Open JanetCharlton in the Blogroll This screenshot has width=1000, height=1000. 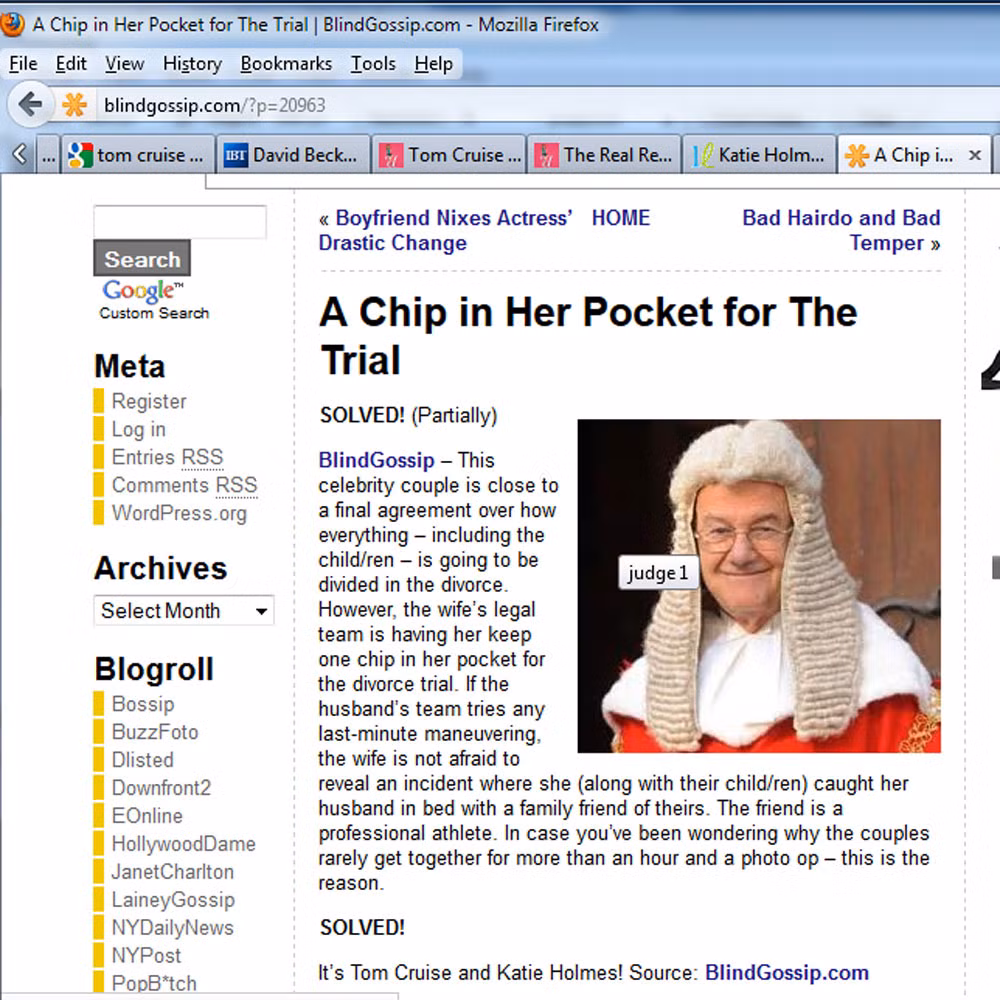coord(173,872)
